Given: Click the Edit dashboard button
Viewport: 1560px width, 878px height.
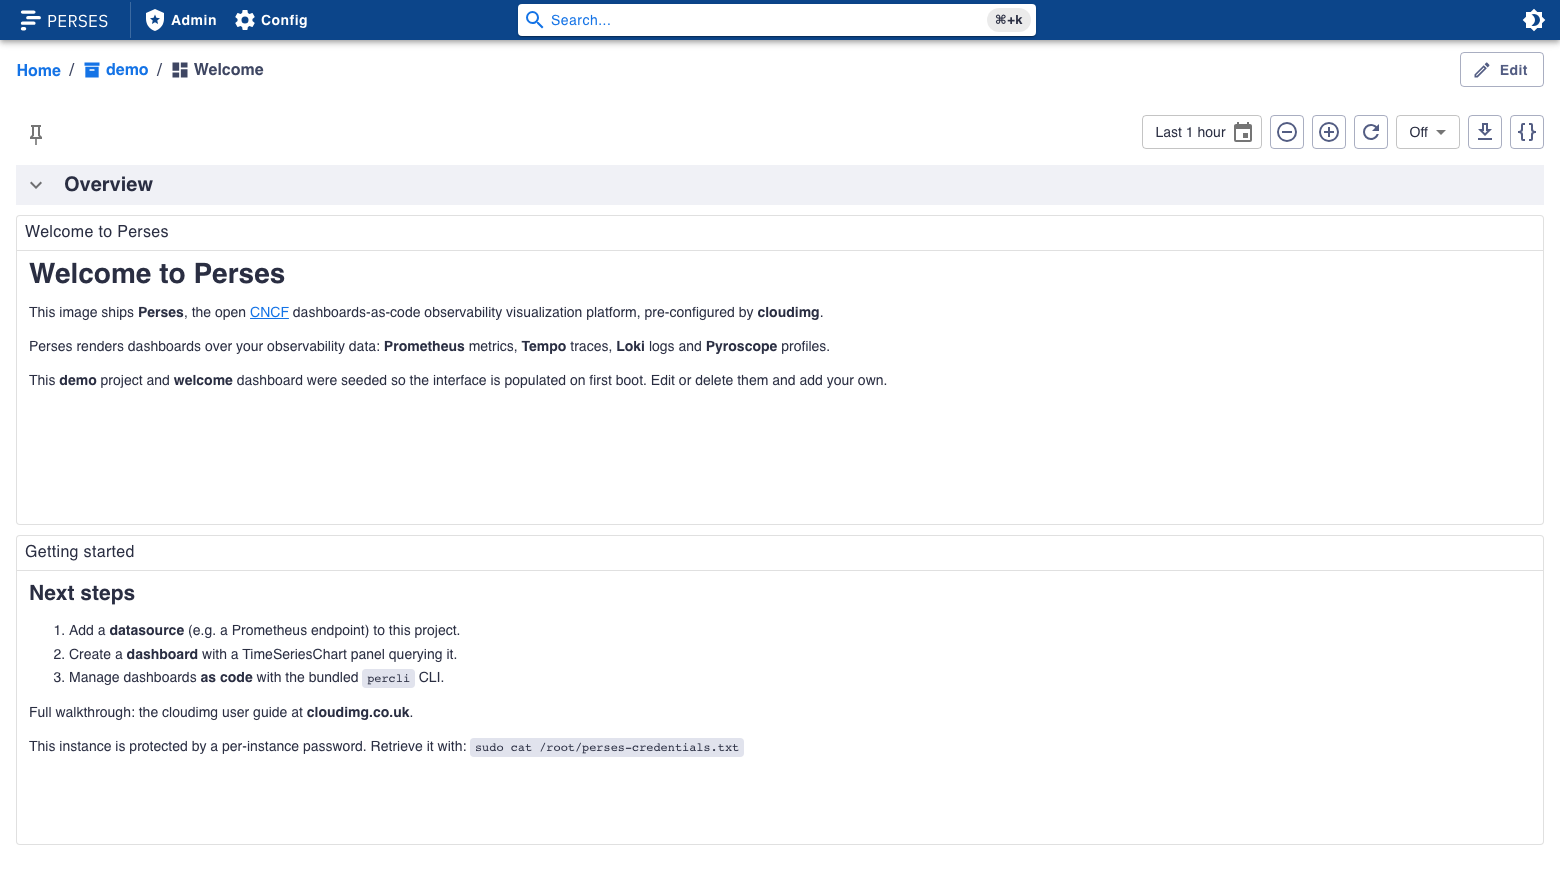Looking at the screenshot, I should pyautogui.click(x=1501, y=70).
